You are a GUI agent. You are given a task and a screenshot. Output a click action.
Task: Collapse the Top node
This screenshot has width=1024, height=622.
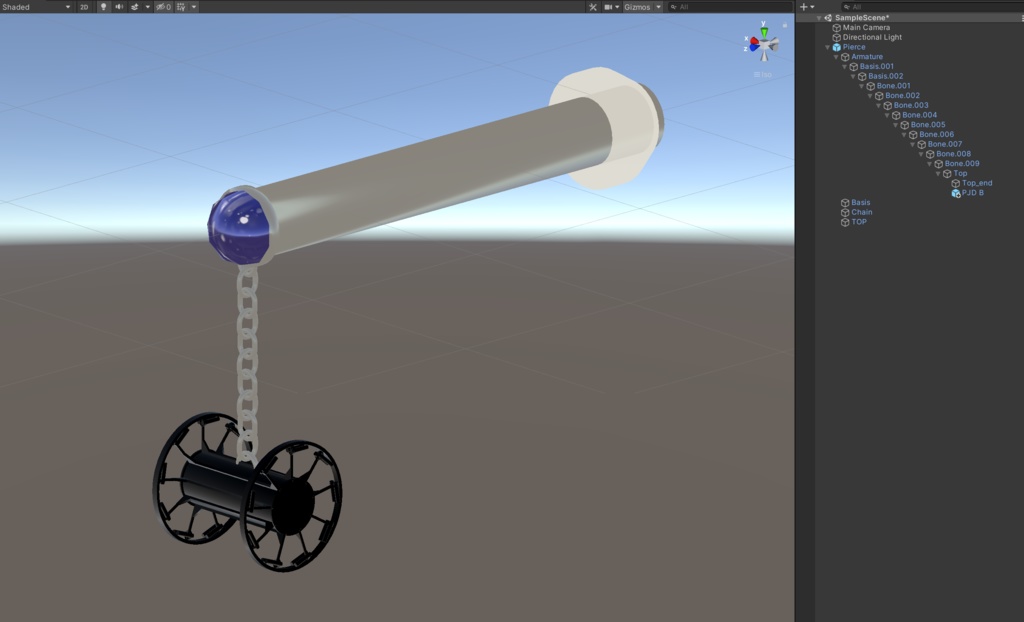point(938,174)
